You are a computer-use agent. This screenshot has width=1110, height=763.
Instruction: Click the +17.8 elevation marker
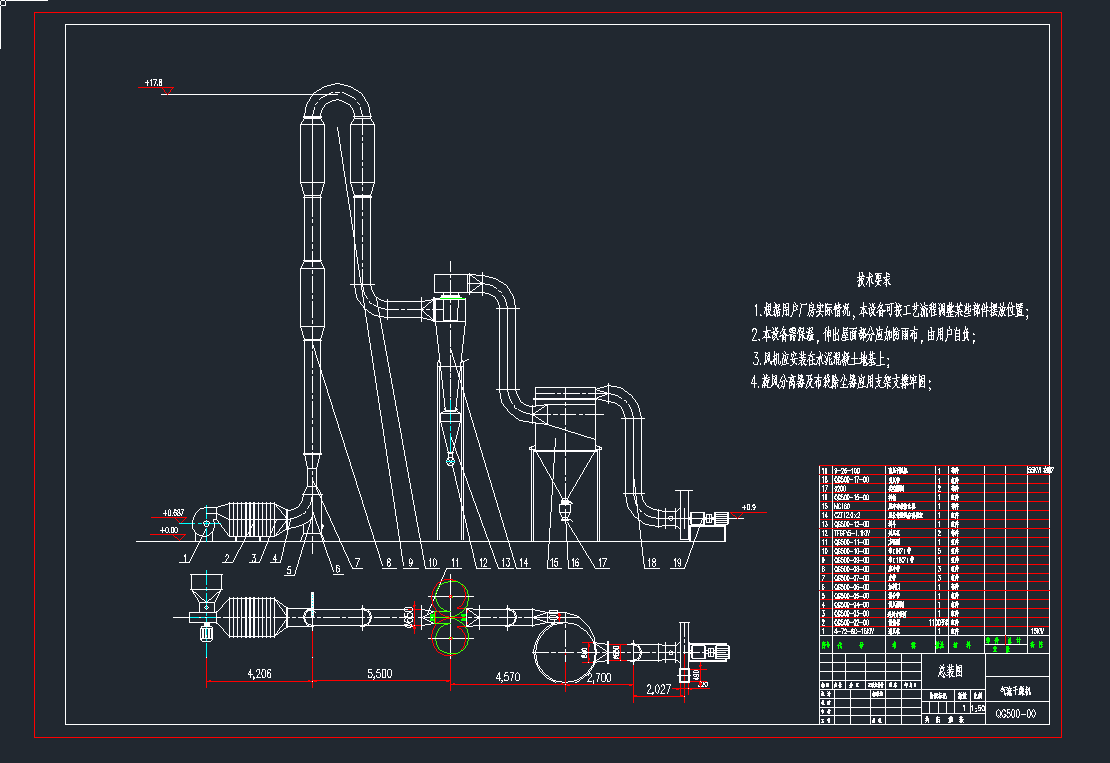click(153, 82)
